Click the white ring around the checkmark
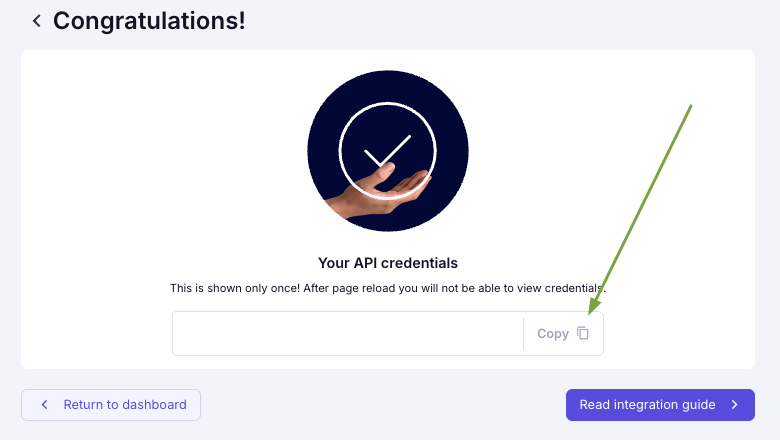Screen dimensions: 780x440 pyautogui.click(x=388, y=151)
